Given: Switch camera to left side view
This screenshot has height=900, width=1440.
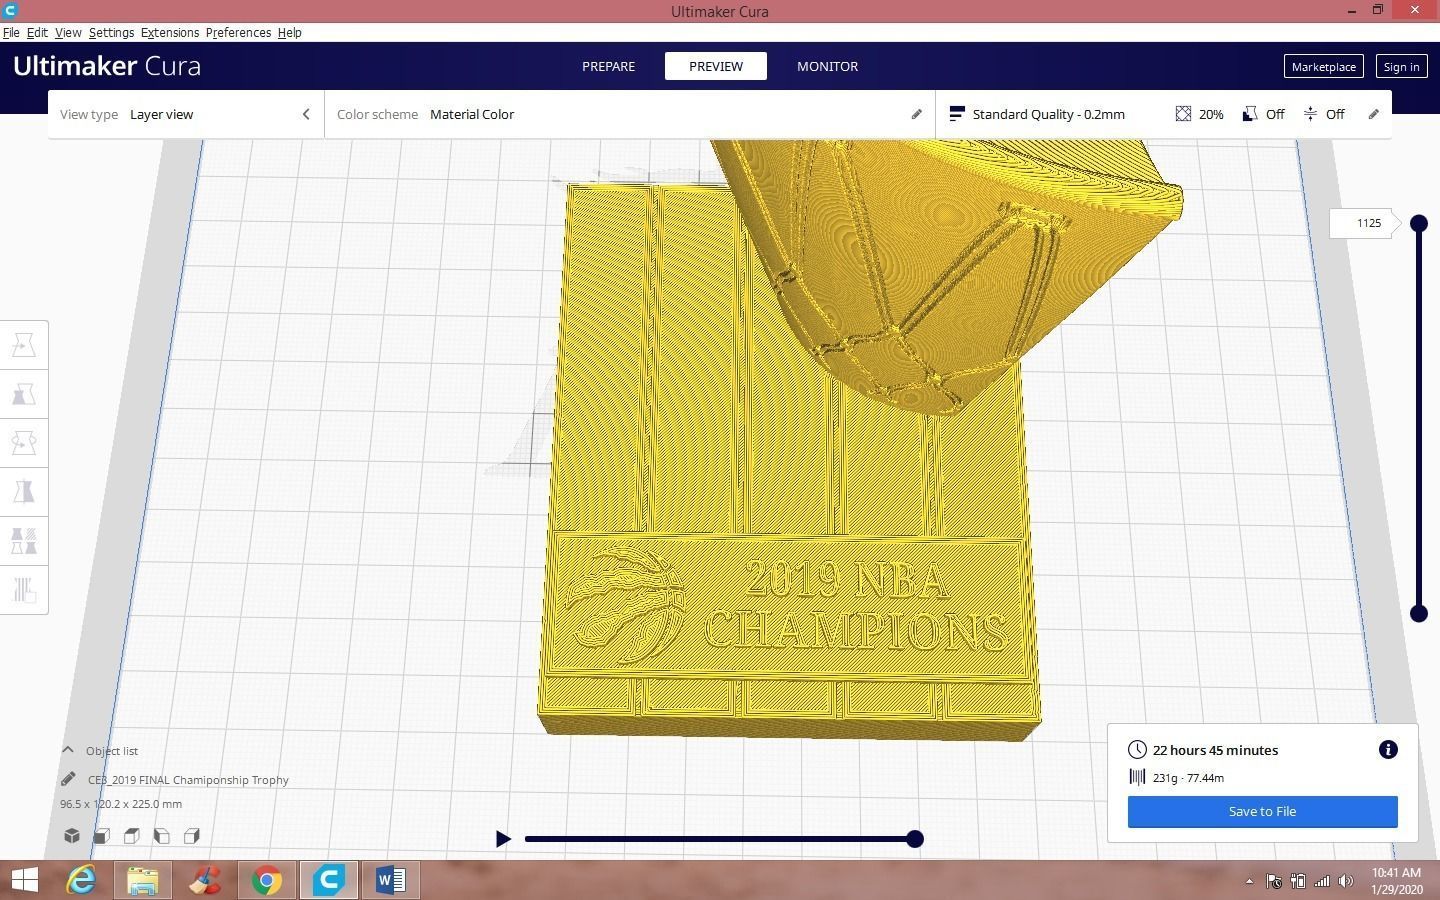Looking at the screenshot, I should 162,836.
